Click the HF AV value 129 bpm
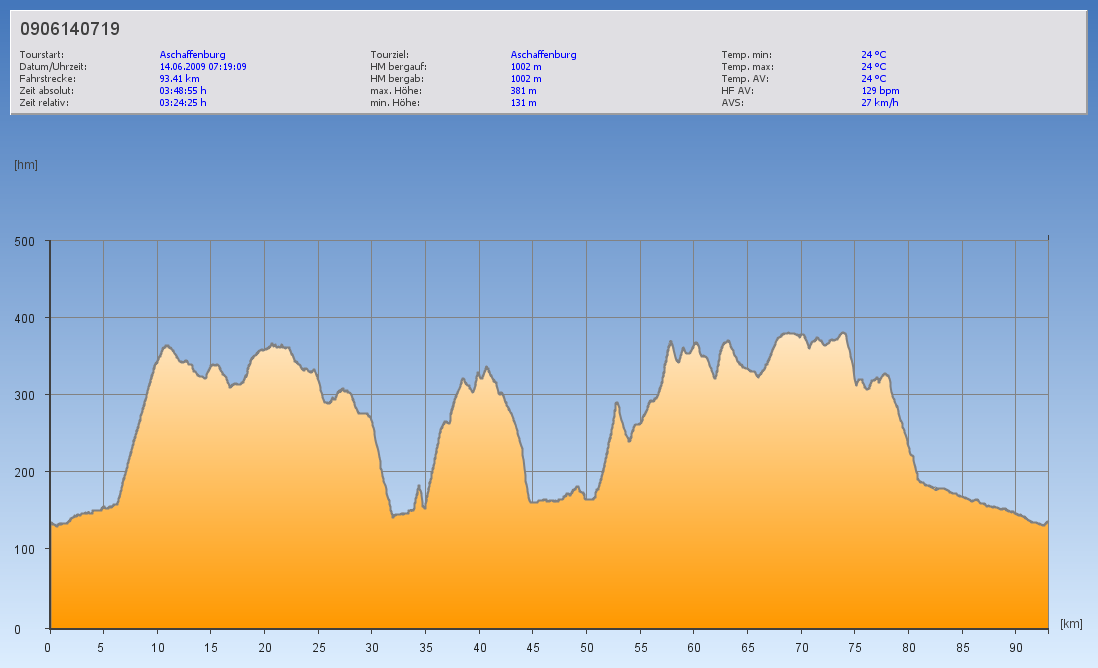The image size is (1098, 668). pyautogui.click(x=880, y=90)
